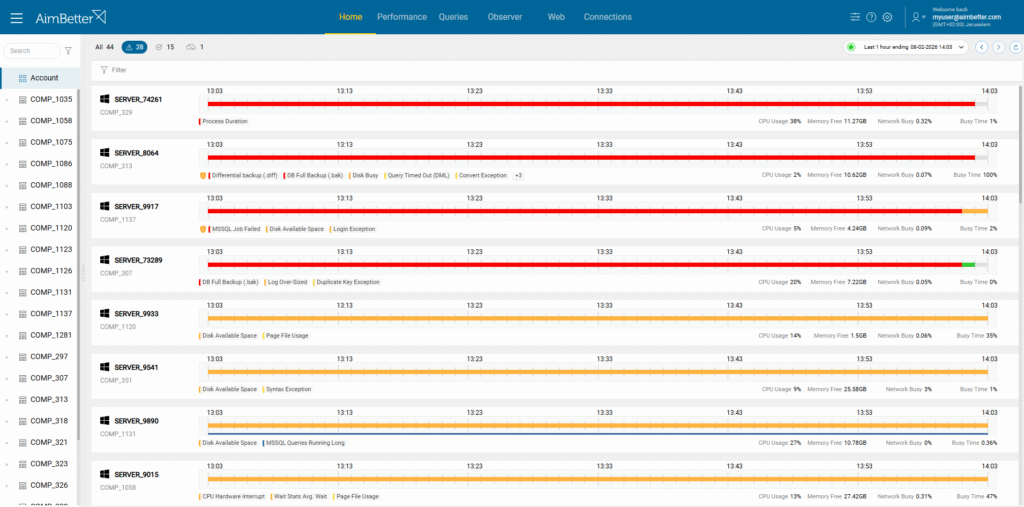Click the '+3' more alerts link on SERVER_8064
The height and width of the screenshot is (507, 1024).
(x=518, y=175)
